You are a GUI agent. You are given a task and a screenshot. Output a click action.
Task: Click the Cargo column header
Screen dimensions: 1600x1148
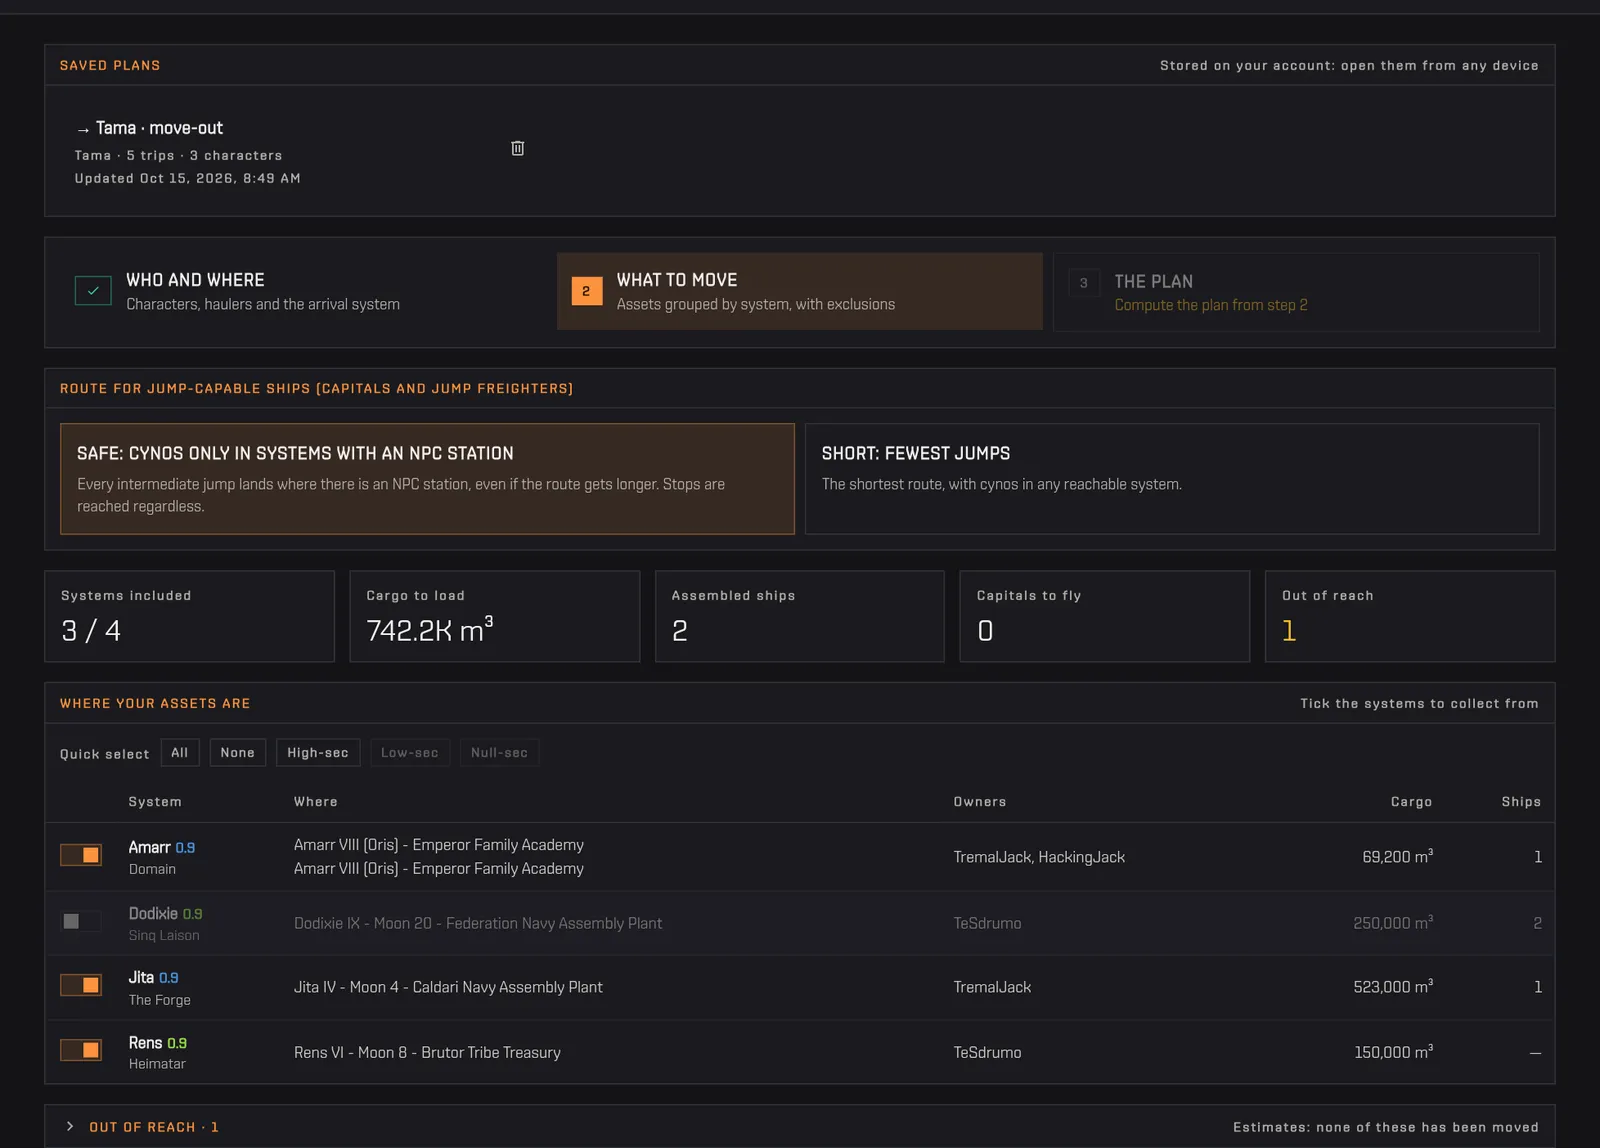point(1412,802)
